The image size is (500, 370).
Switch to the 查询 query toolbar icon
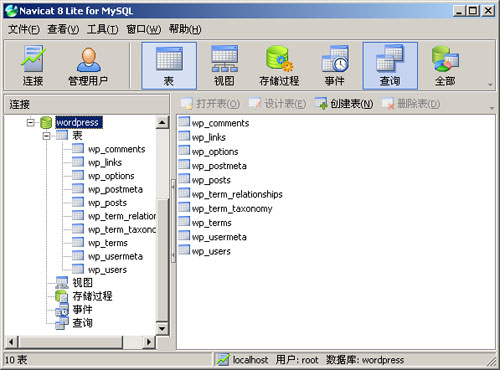click(x=390, y=66)
